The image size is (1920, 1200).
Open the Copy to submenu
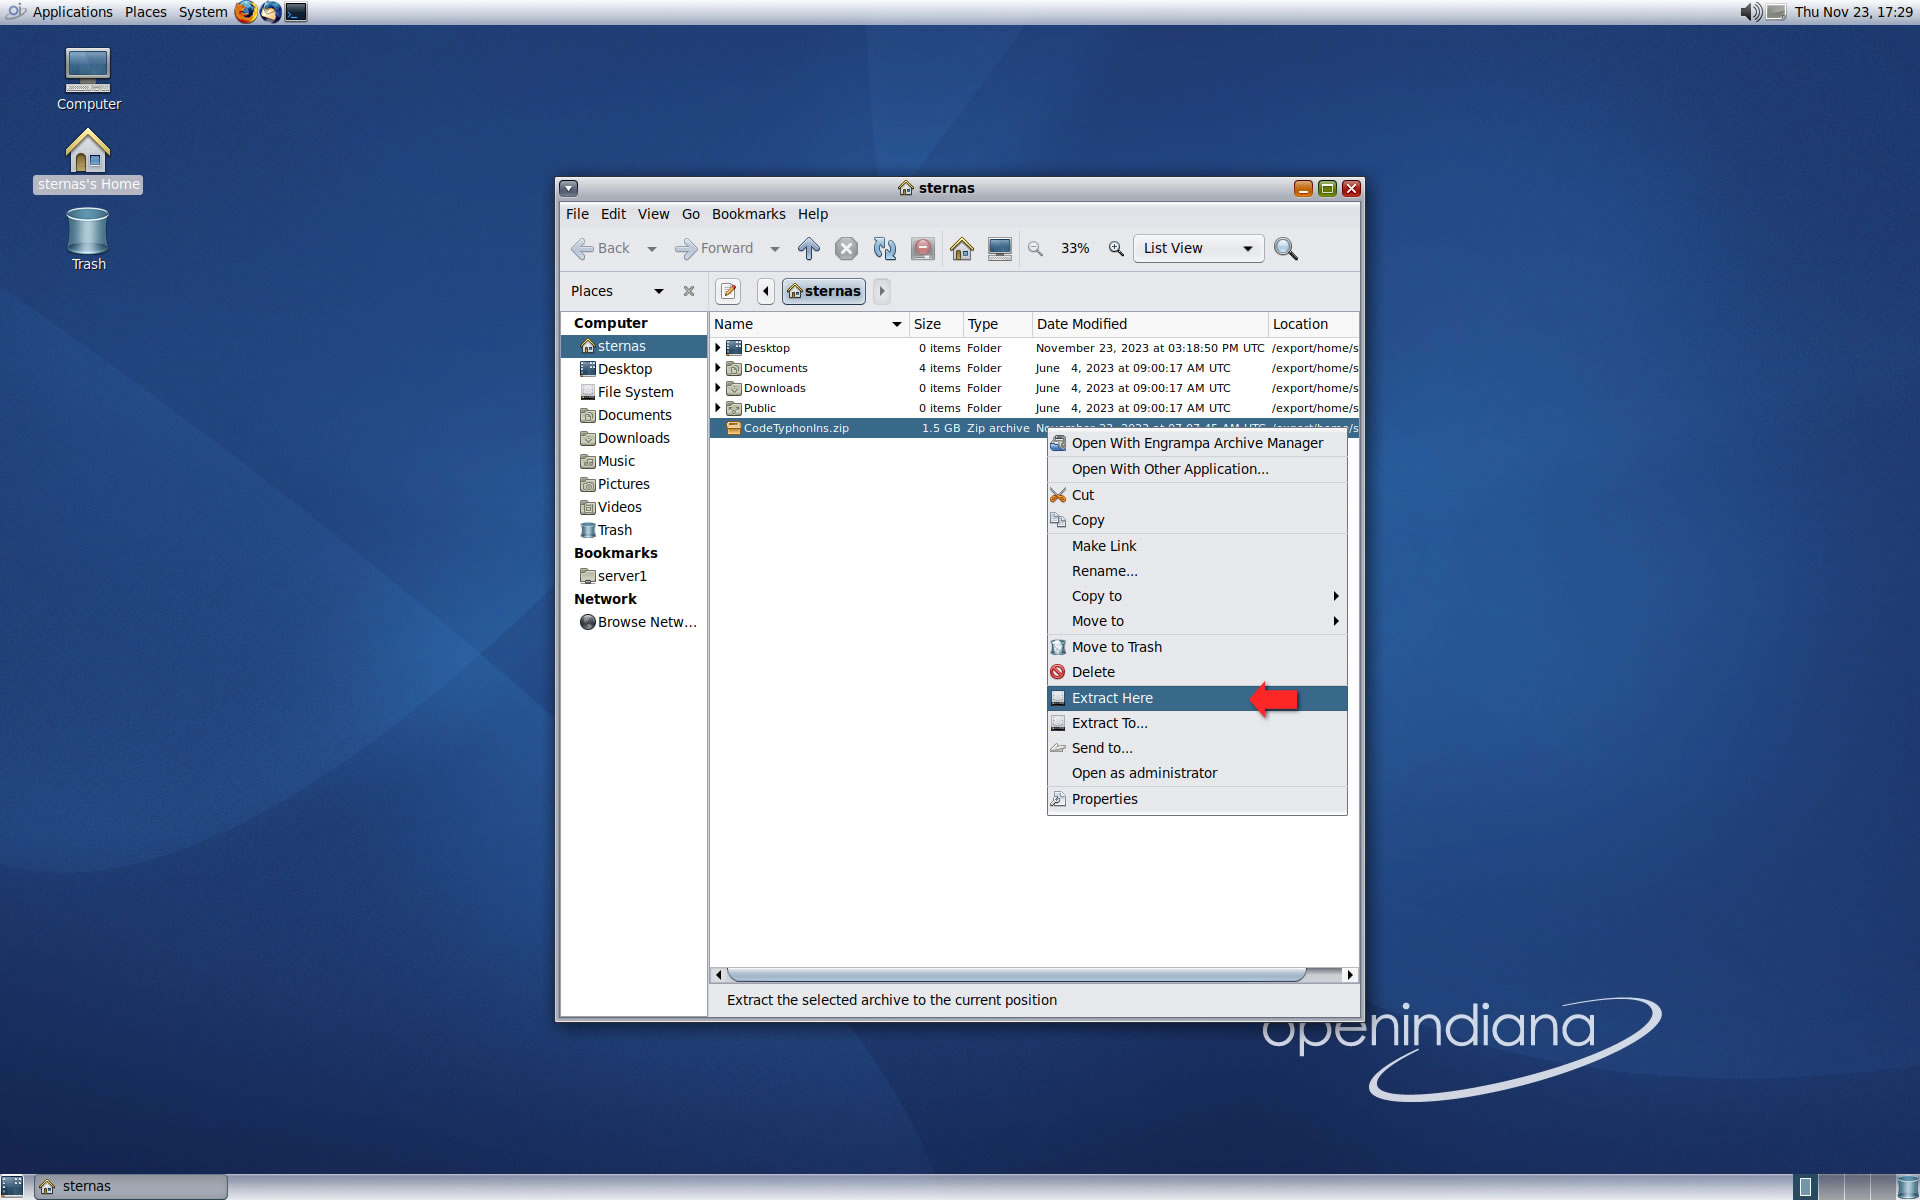pyautogui.click(x=1197, y=596)
